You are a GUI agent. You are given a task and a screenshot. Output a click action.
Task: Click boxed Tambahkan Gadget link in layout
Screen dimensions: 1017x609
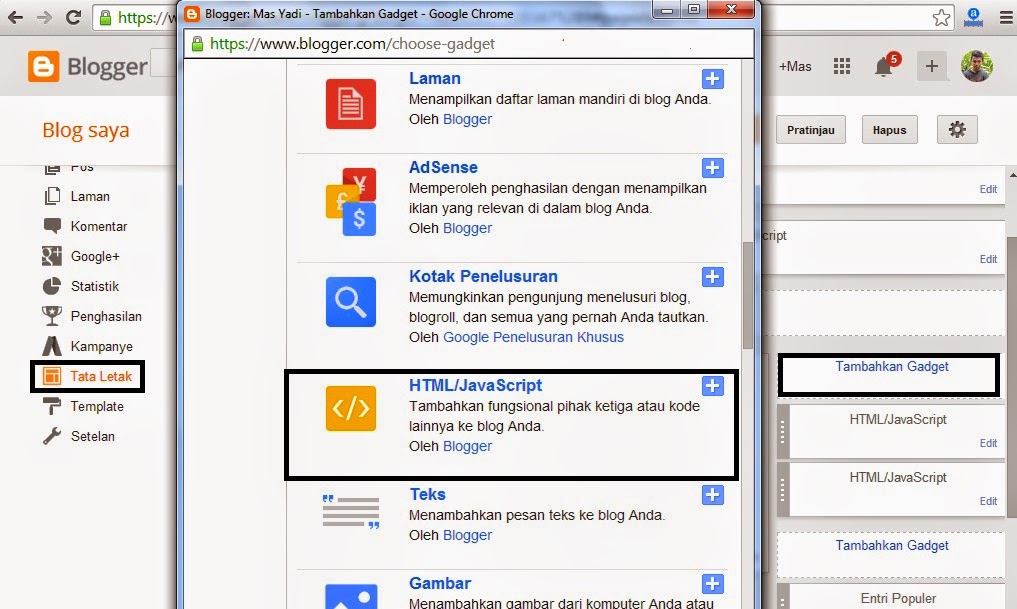pos(892,366)
